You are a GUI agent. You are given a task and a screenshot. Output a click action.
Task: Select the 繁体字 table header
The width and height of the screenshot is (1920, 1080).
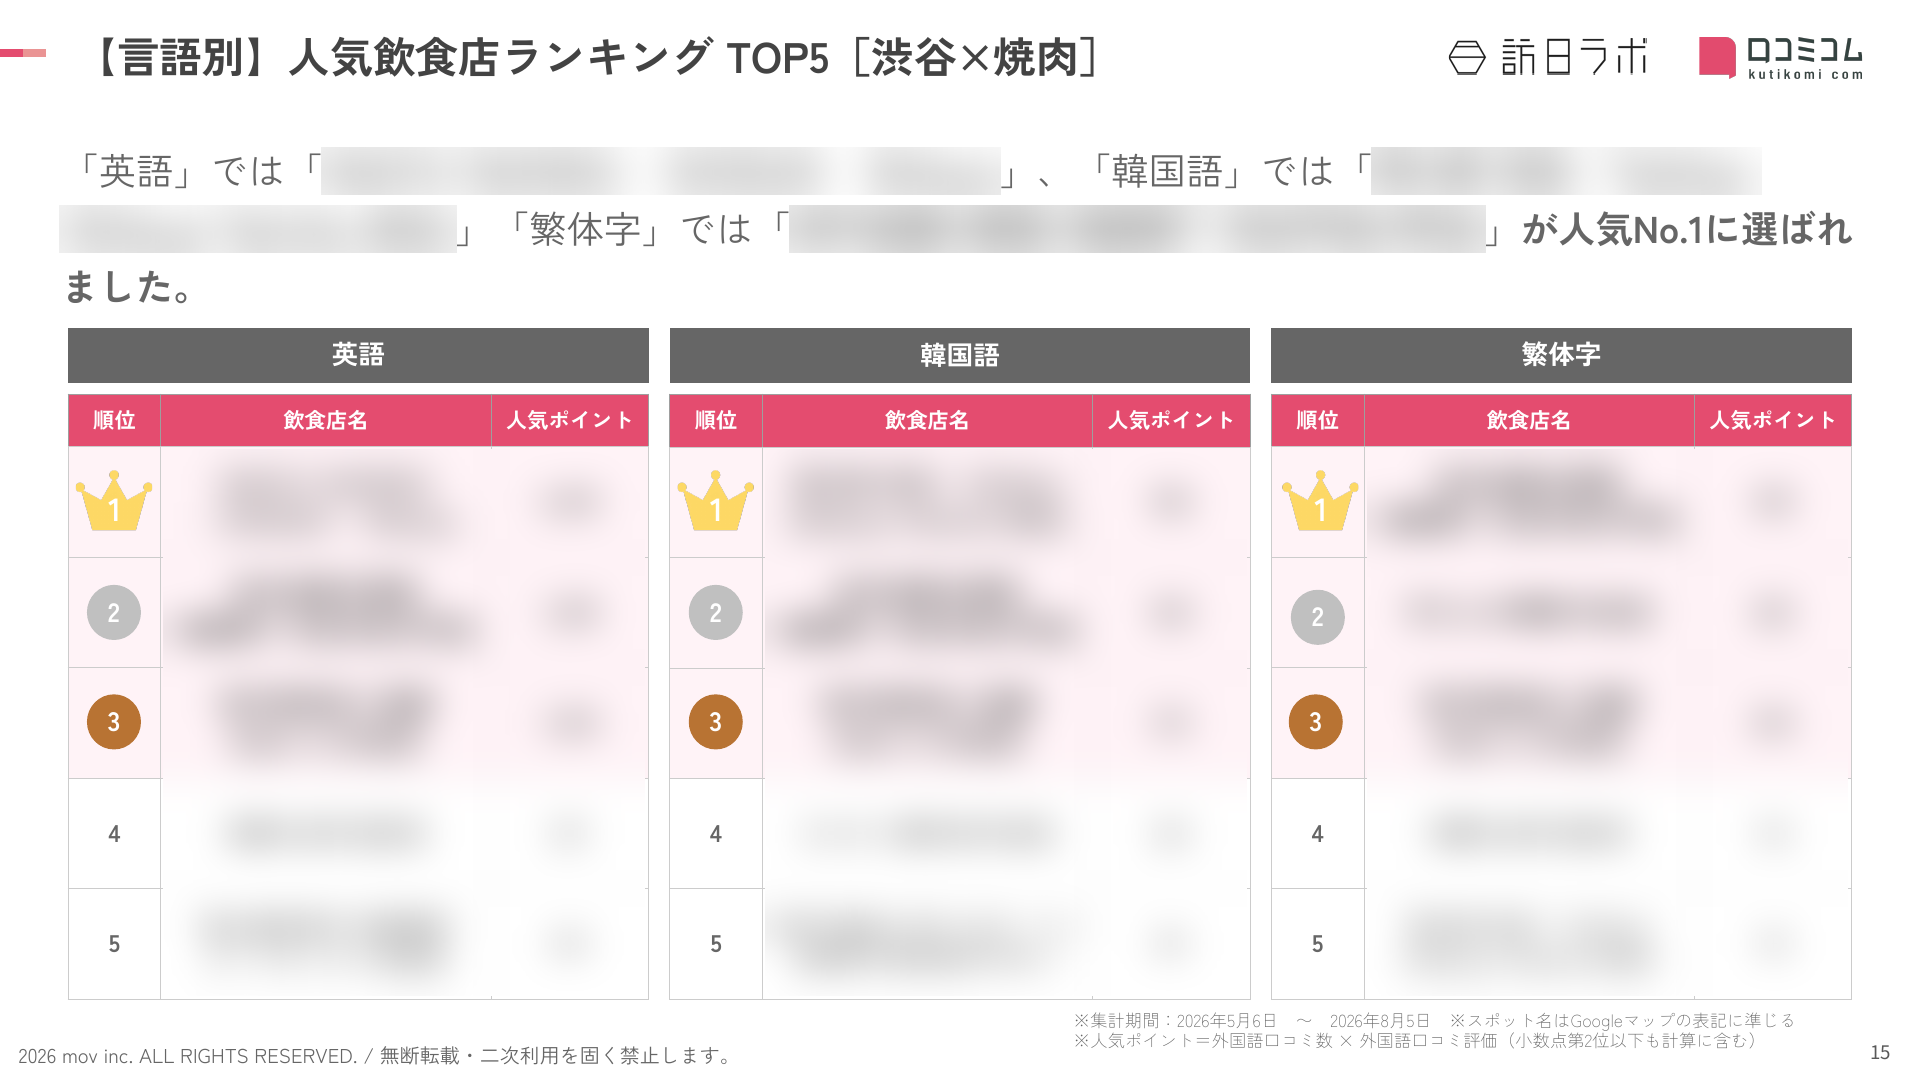[x=1561, y=355]
